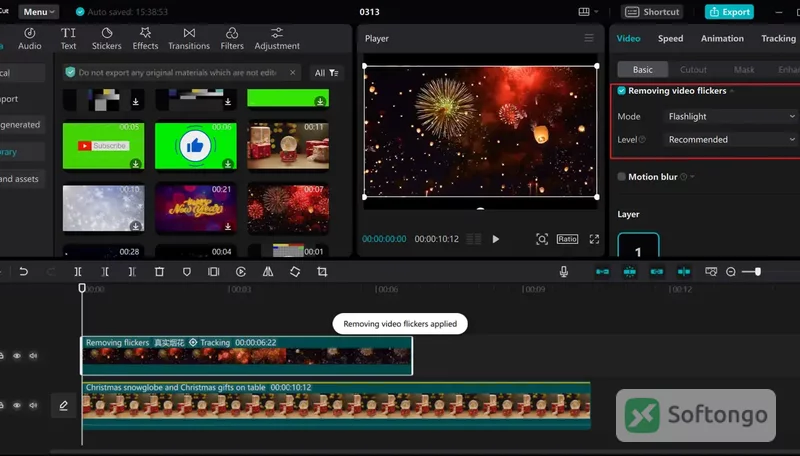Click the Ratio button in Player
The height and width of the screenshot is (456, 800).
[567, 239]
